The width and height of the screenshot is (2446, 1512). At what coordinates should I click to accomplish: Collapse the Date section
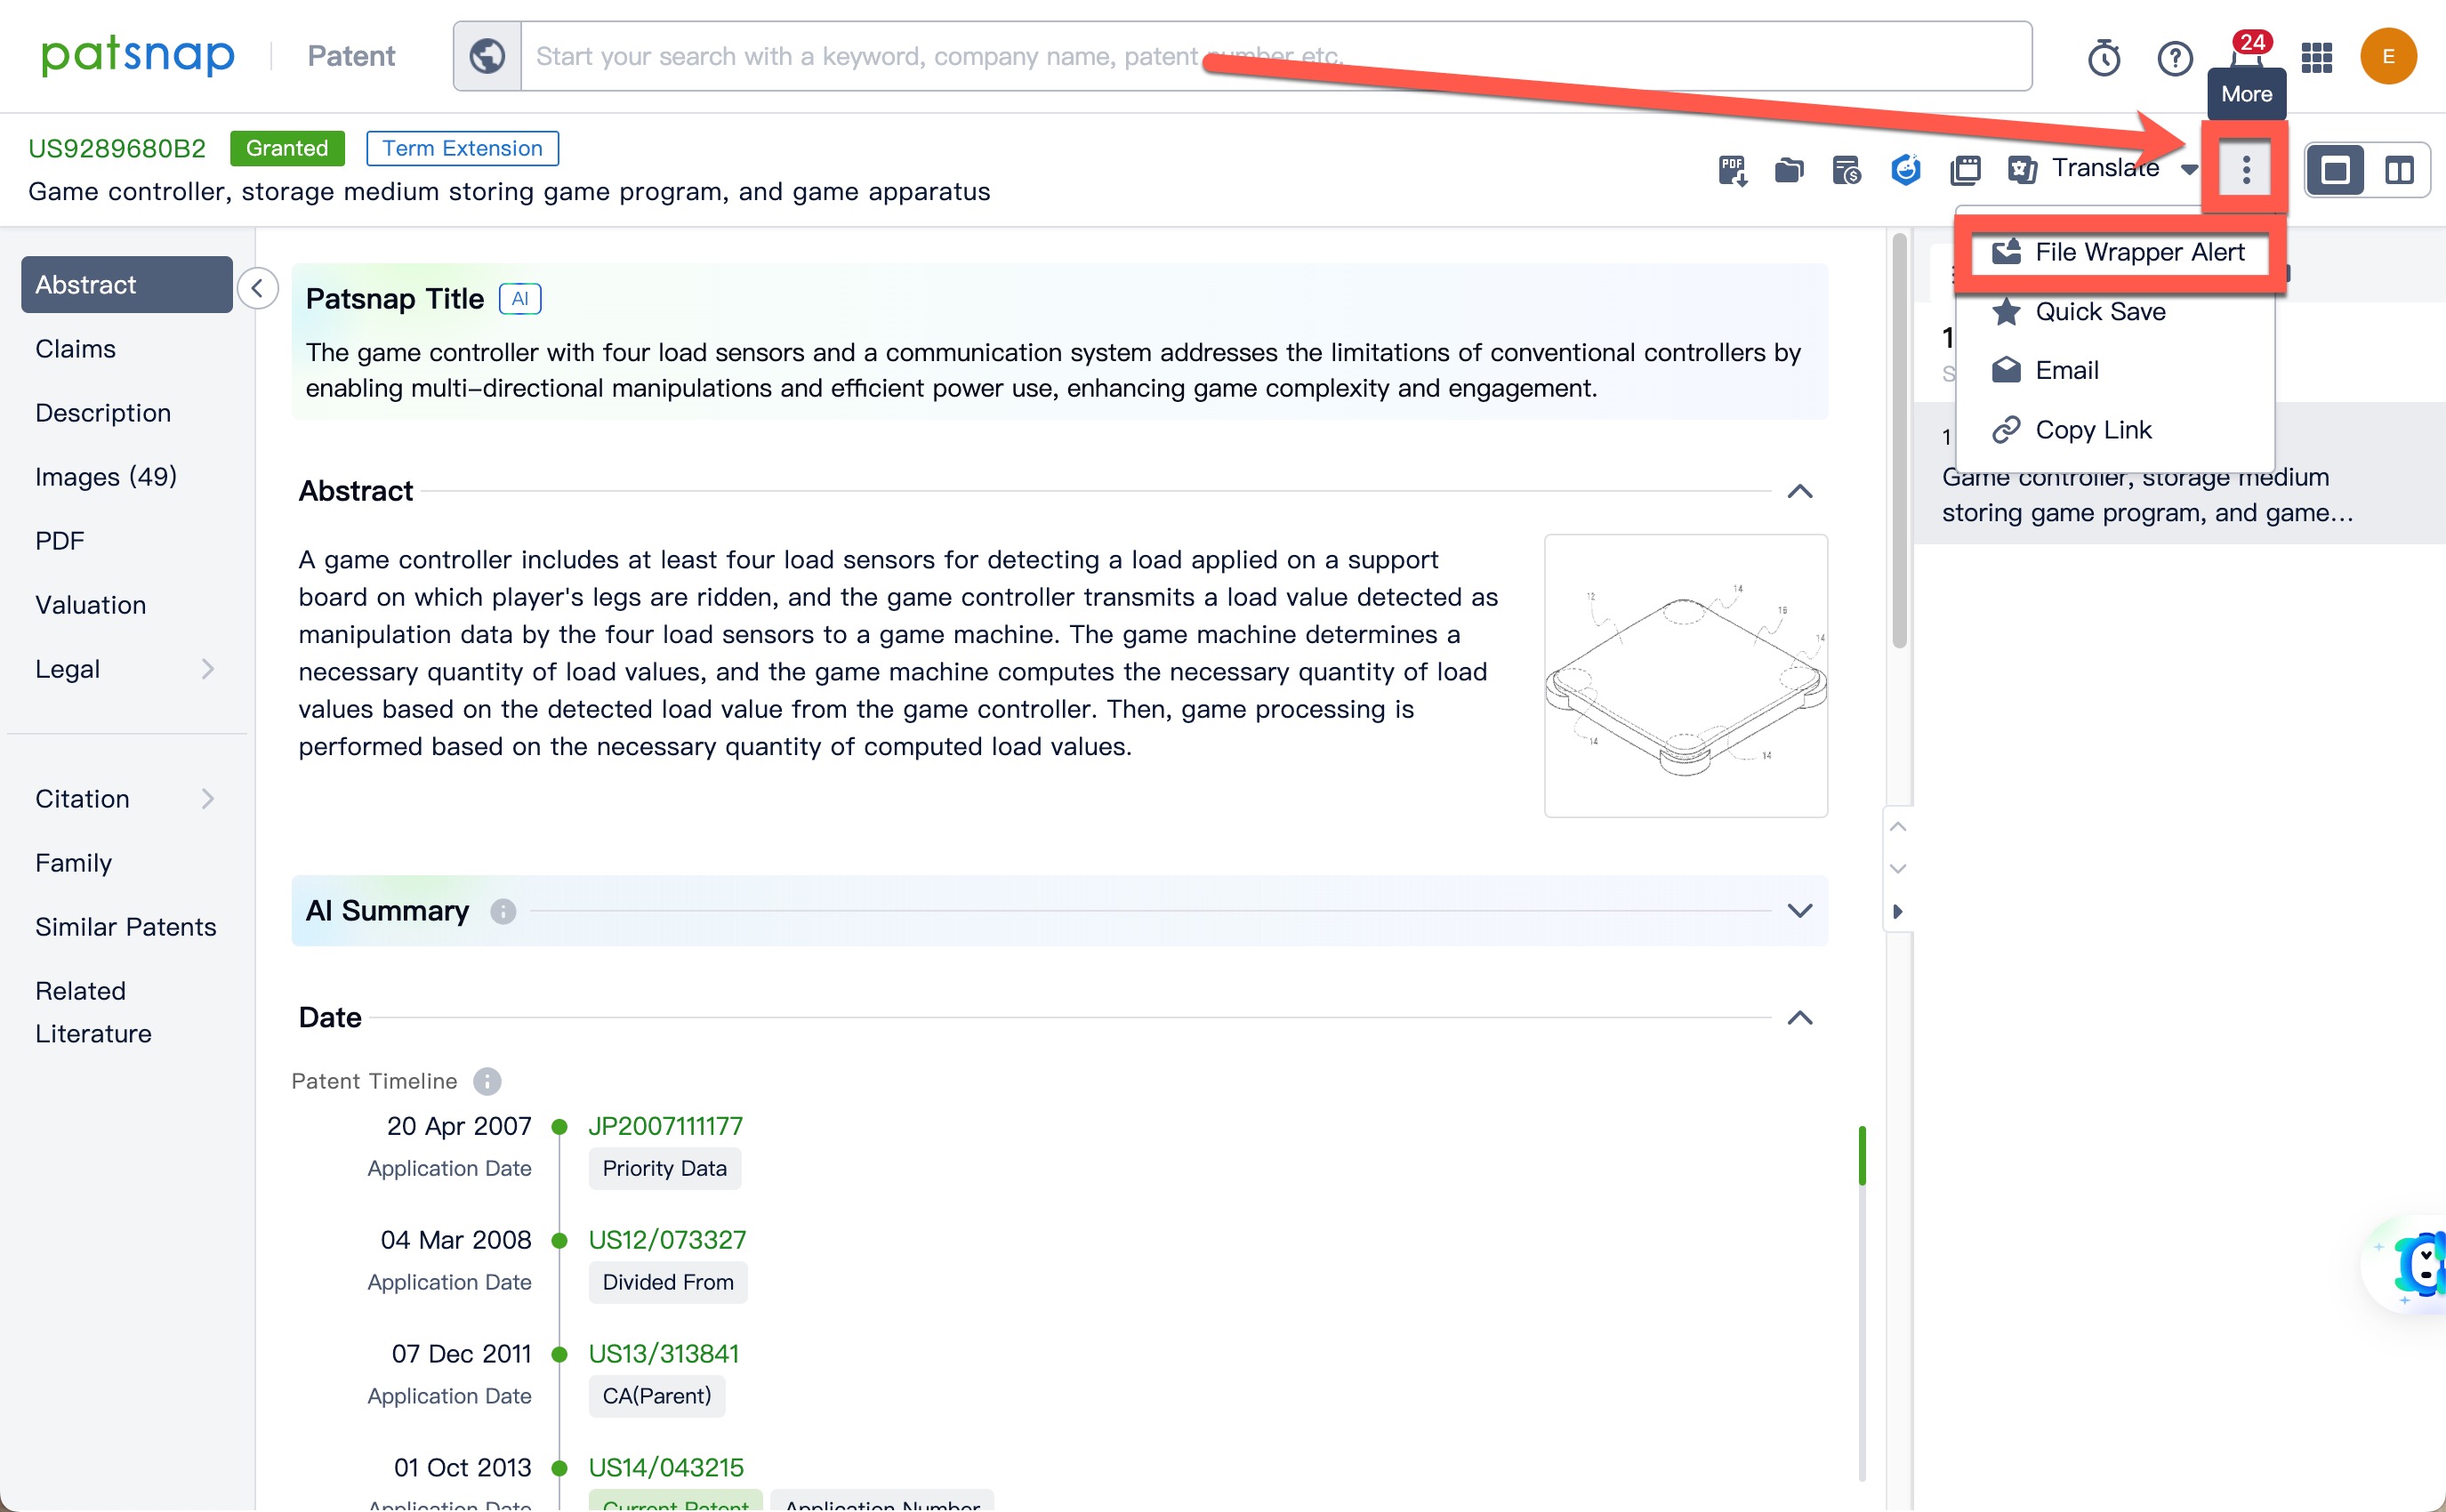[x=1799, y=1018]
